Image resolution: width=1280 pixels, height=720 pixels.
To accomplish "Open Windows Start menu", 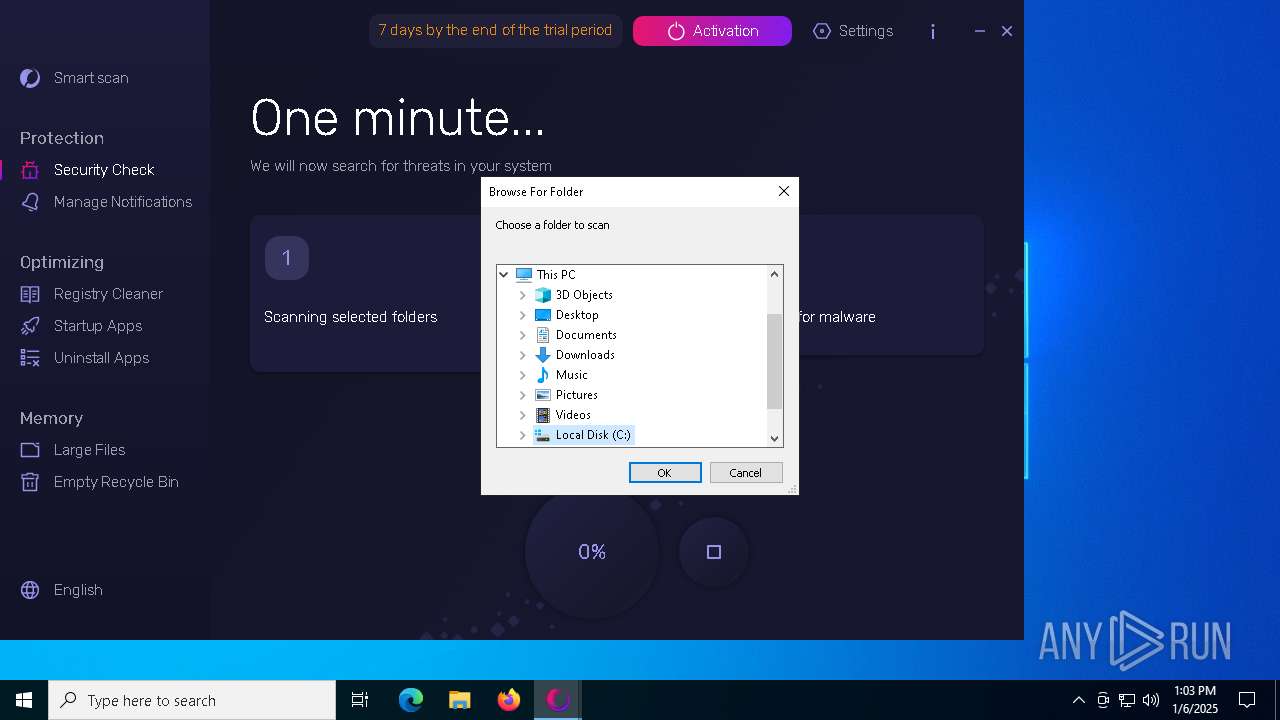I will click(24, 700).
